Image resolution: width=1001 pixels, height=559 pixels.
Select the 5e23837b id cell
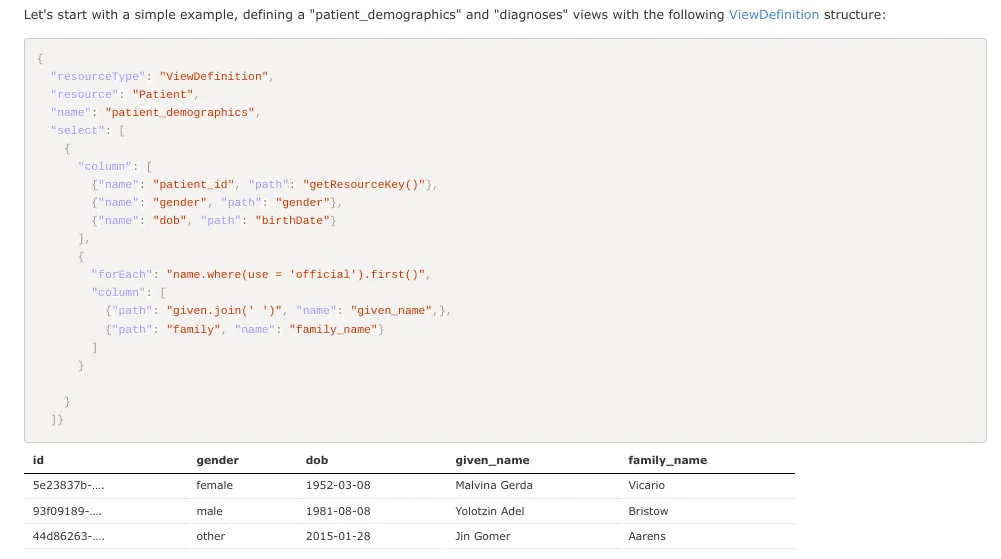click(68, 485)
